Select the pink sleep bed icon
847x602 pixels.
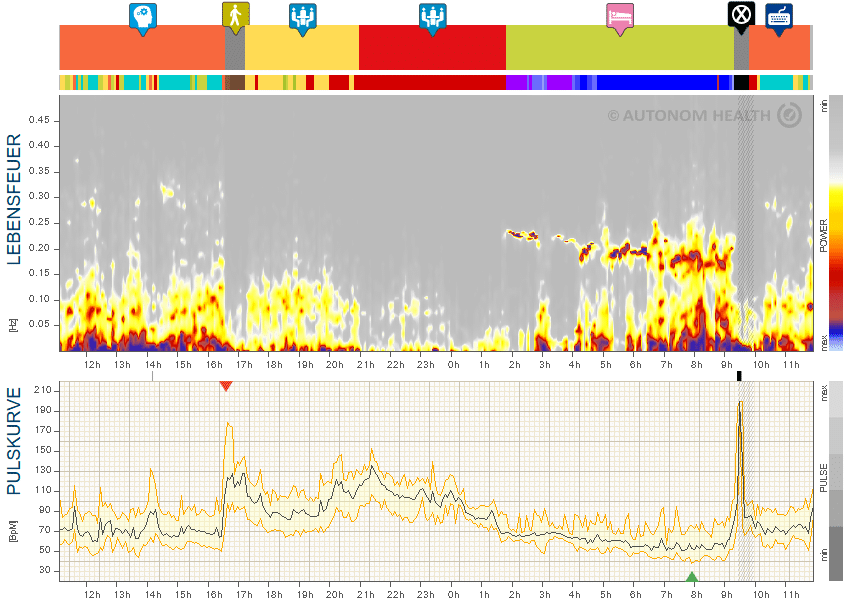pyautogui.click(x=620, y=18)
